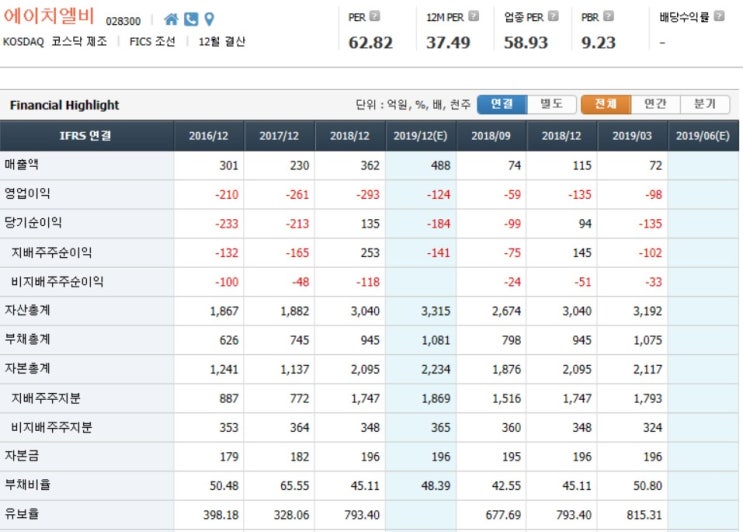This screenshot has height=532, width=743.
Task: Select the 지배주주지분 row label
Action: [x=45, y=398]
